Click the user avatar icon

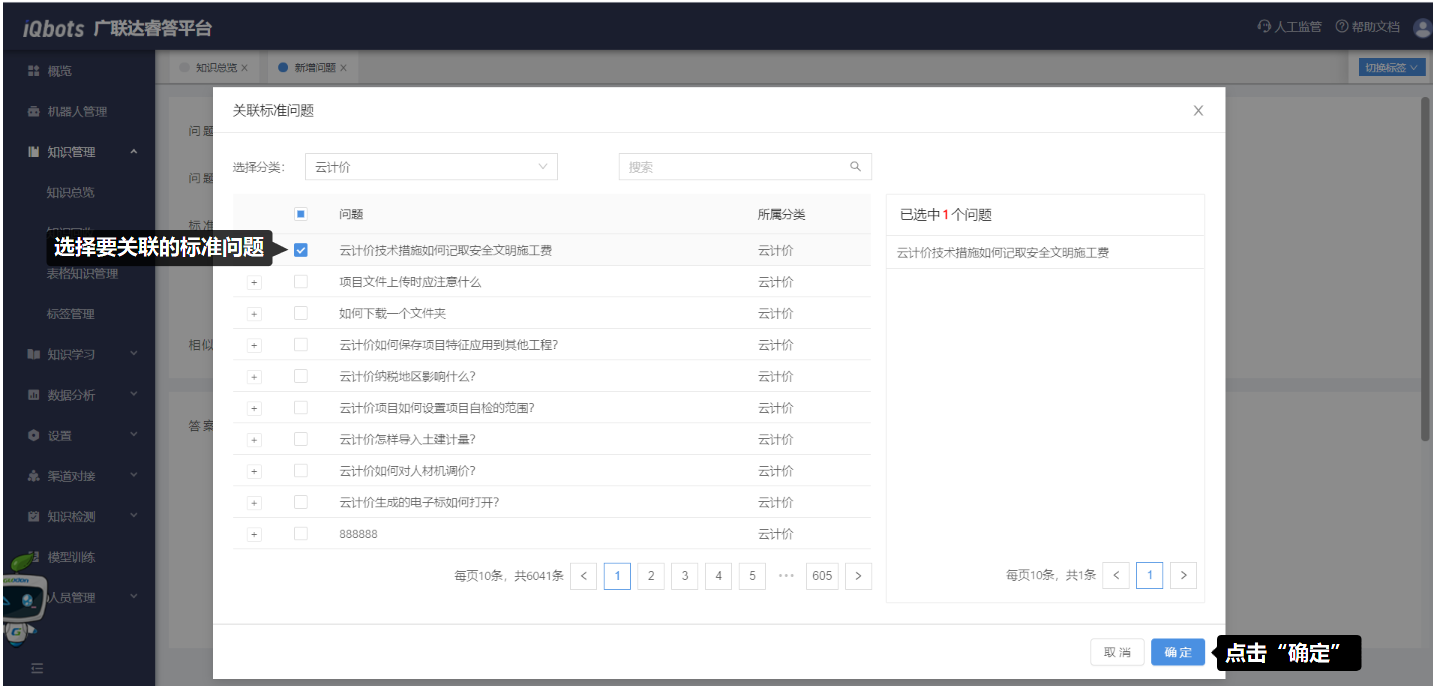(x=1422, y=28)
